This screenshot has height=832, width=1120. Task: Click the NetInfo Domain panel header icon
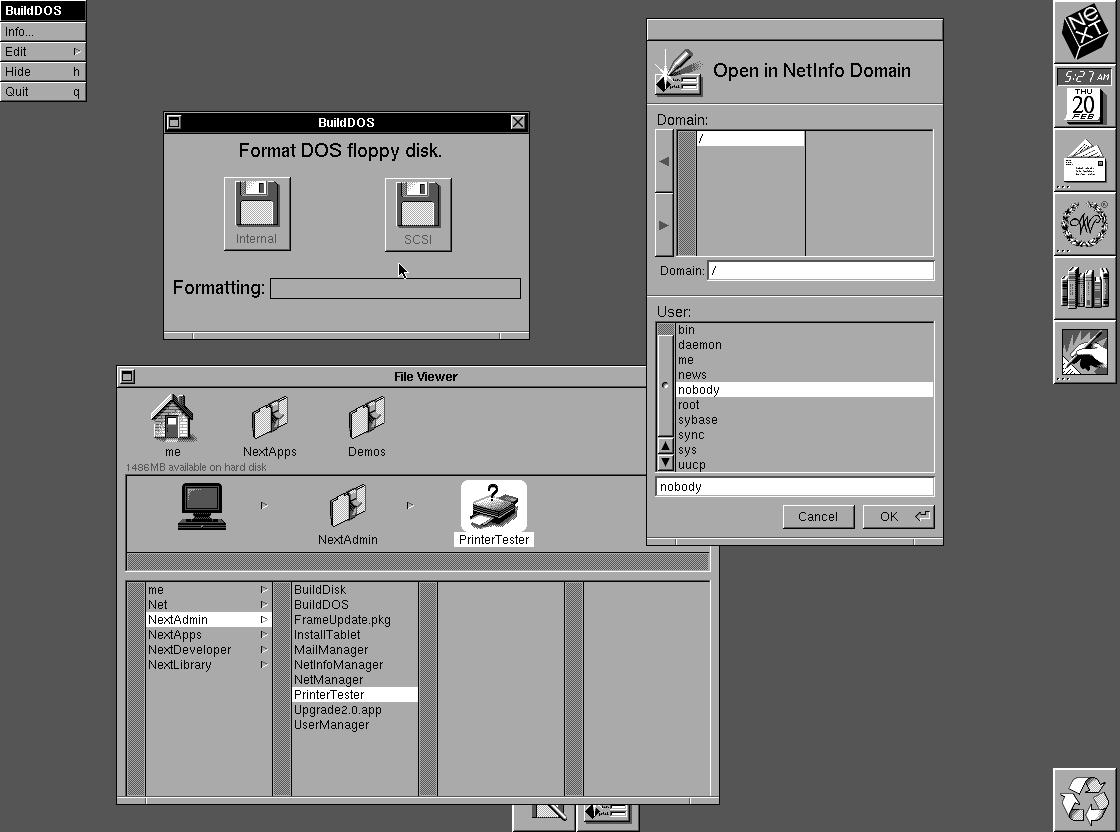[678, 72]
